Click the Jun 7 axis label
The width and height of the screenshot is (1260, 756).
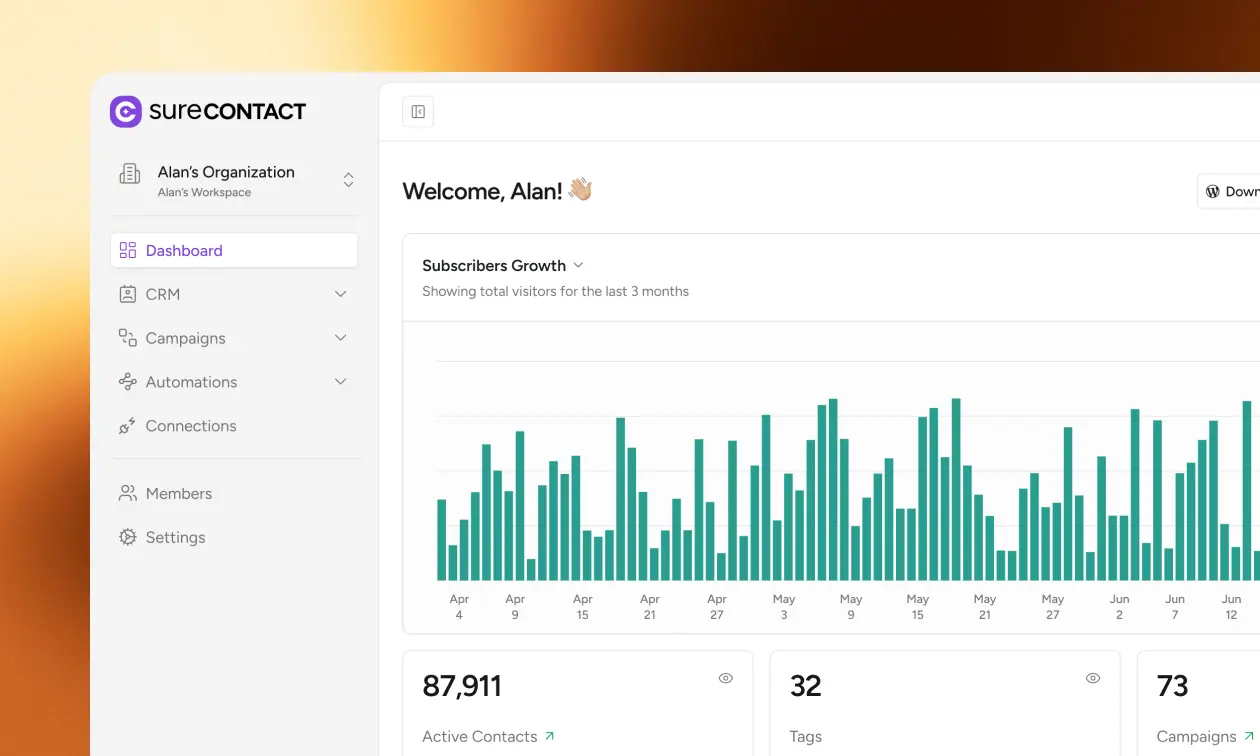[1175, 607]
